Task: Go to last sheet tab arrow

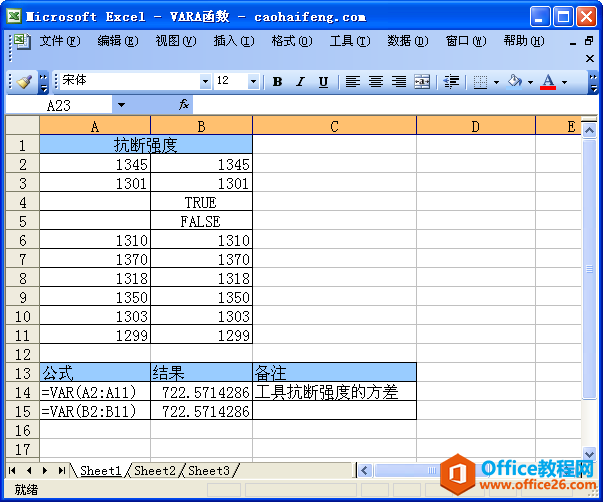Action: click(62, 470)
